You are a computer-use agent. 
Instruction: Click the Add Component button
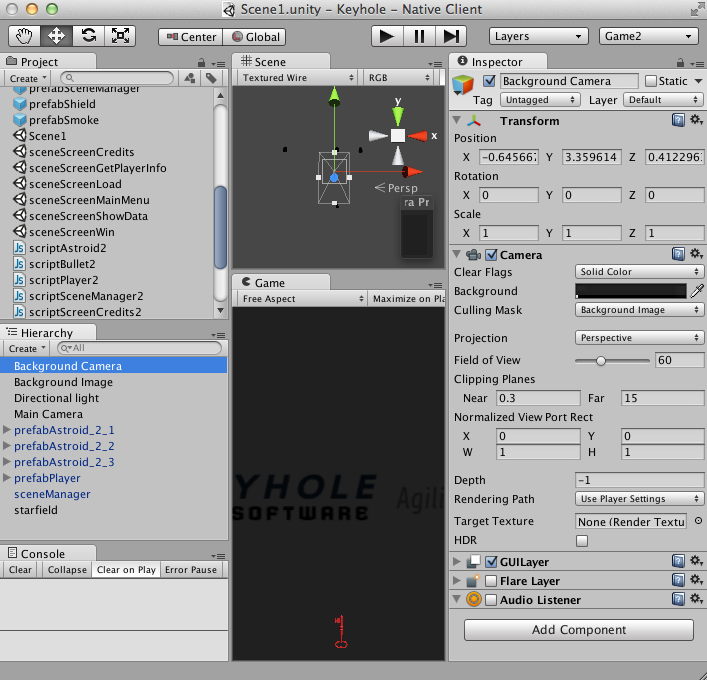tap(578, 630)
